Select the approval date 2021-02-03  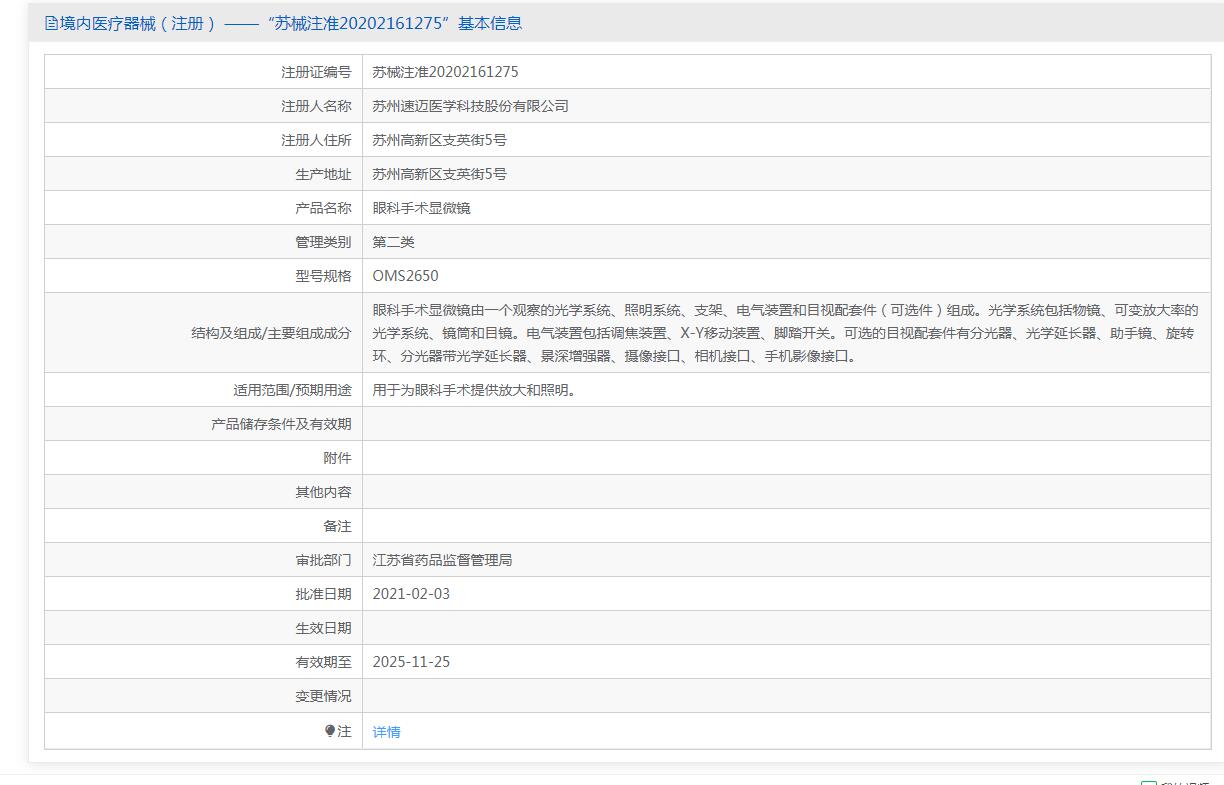click(411, 594)
